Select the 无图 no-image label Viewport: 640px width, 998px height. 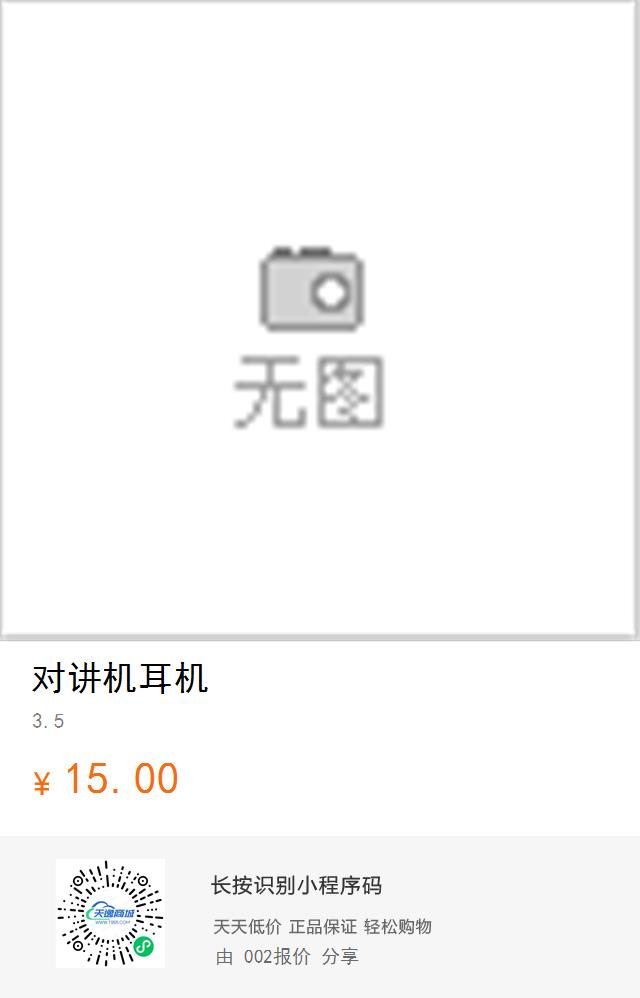click(x=309, y=391)
